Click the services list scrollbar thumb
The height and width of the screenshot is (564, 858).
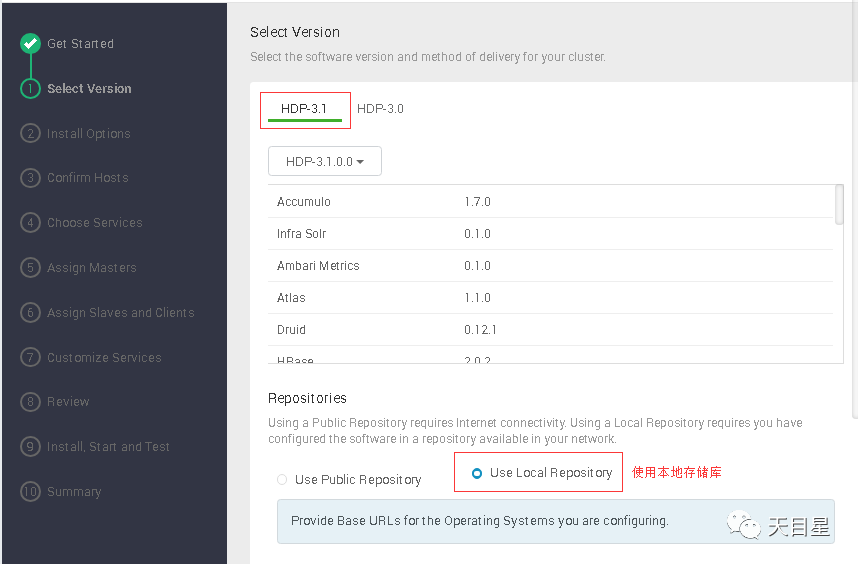click(x=839, y=205)
